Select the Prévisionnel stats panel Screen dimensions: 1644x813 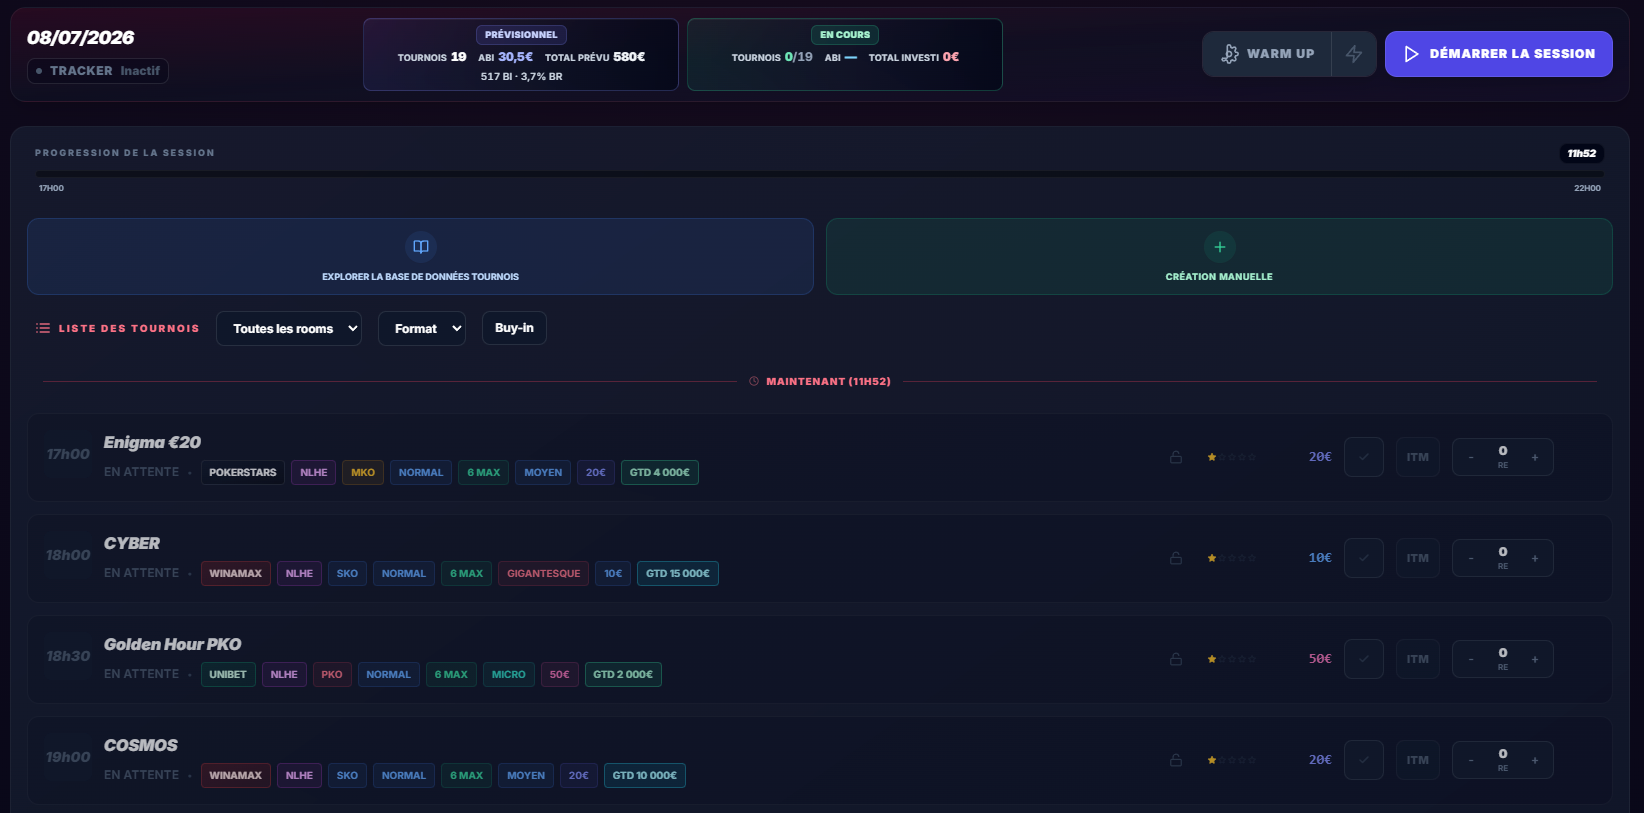(521, 55)
